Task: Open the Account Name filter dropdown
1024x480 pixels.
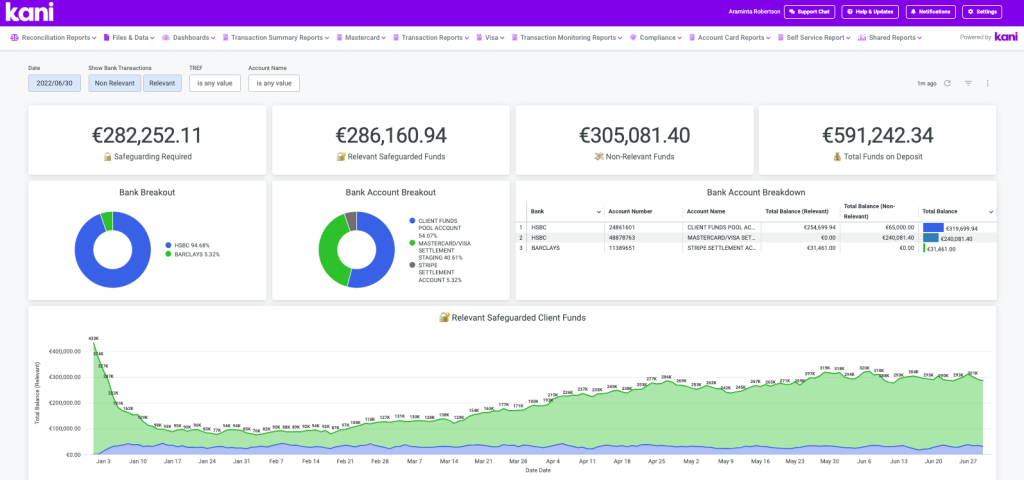Action: coord(273,83)
